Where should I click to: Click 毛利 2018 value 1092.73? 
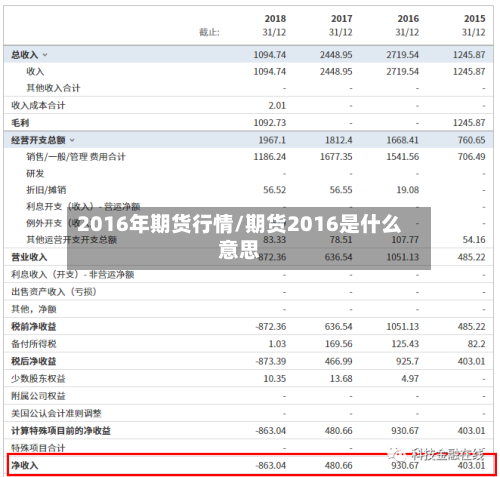(x=270, y=123)
